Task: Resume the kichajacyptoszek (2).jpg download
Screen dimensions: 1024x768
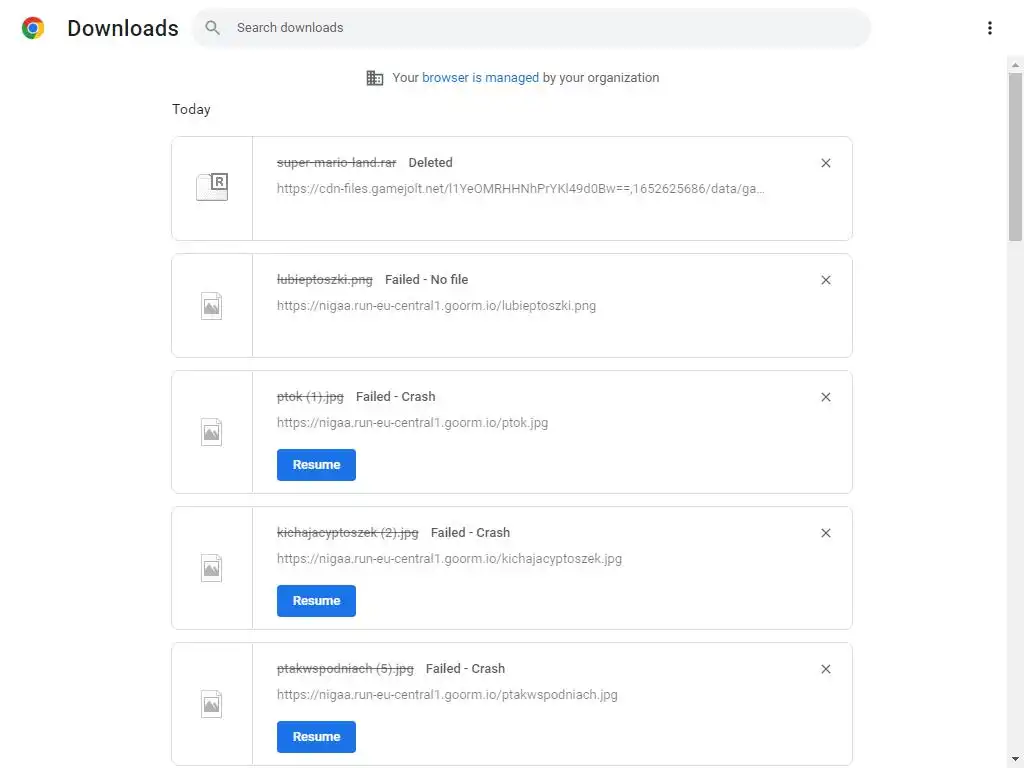Action: 316,601
